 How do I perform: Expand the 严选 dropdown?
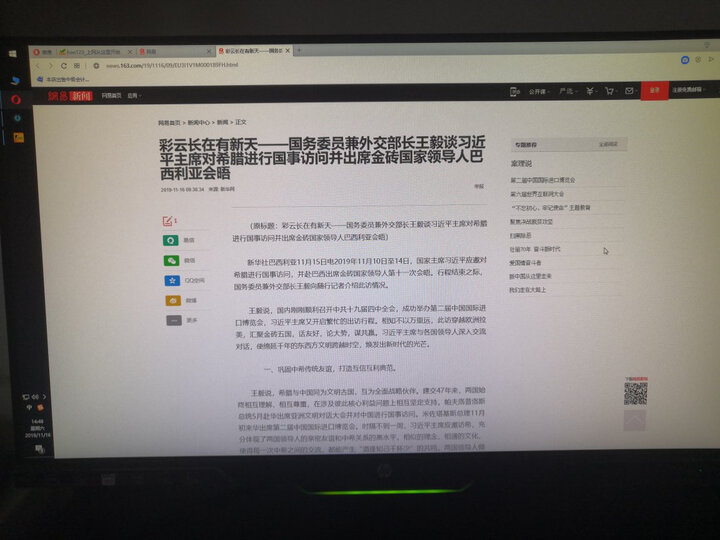point(568,91)
